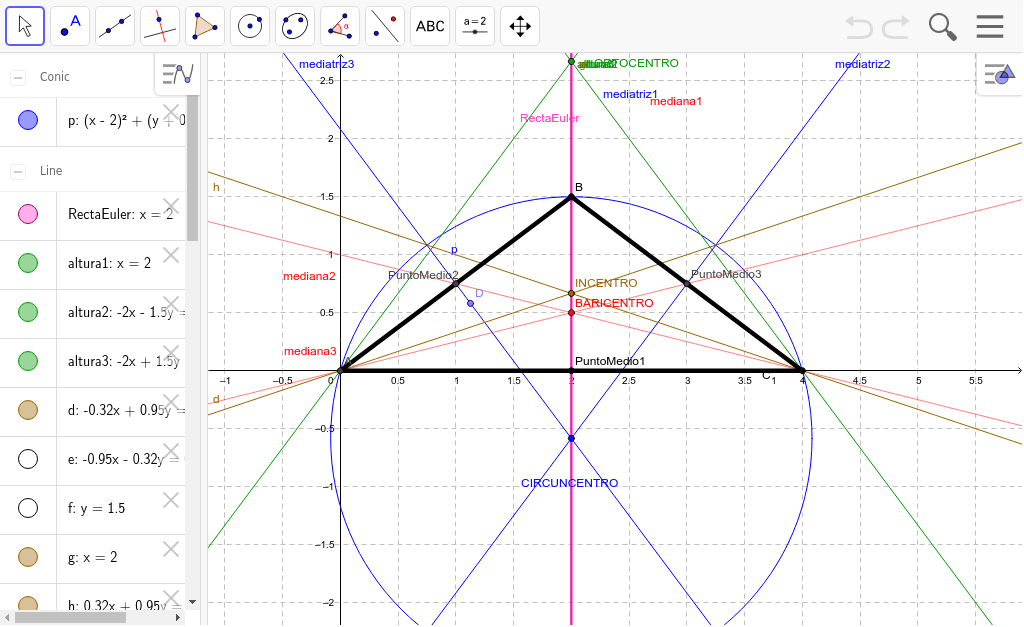Click vertex B of the triangle
Screen dimensions: 1024x627
(571, 197)
